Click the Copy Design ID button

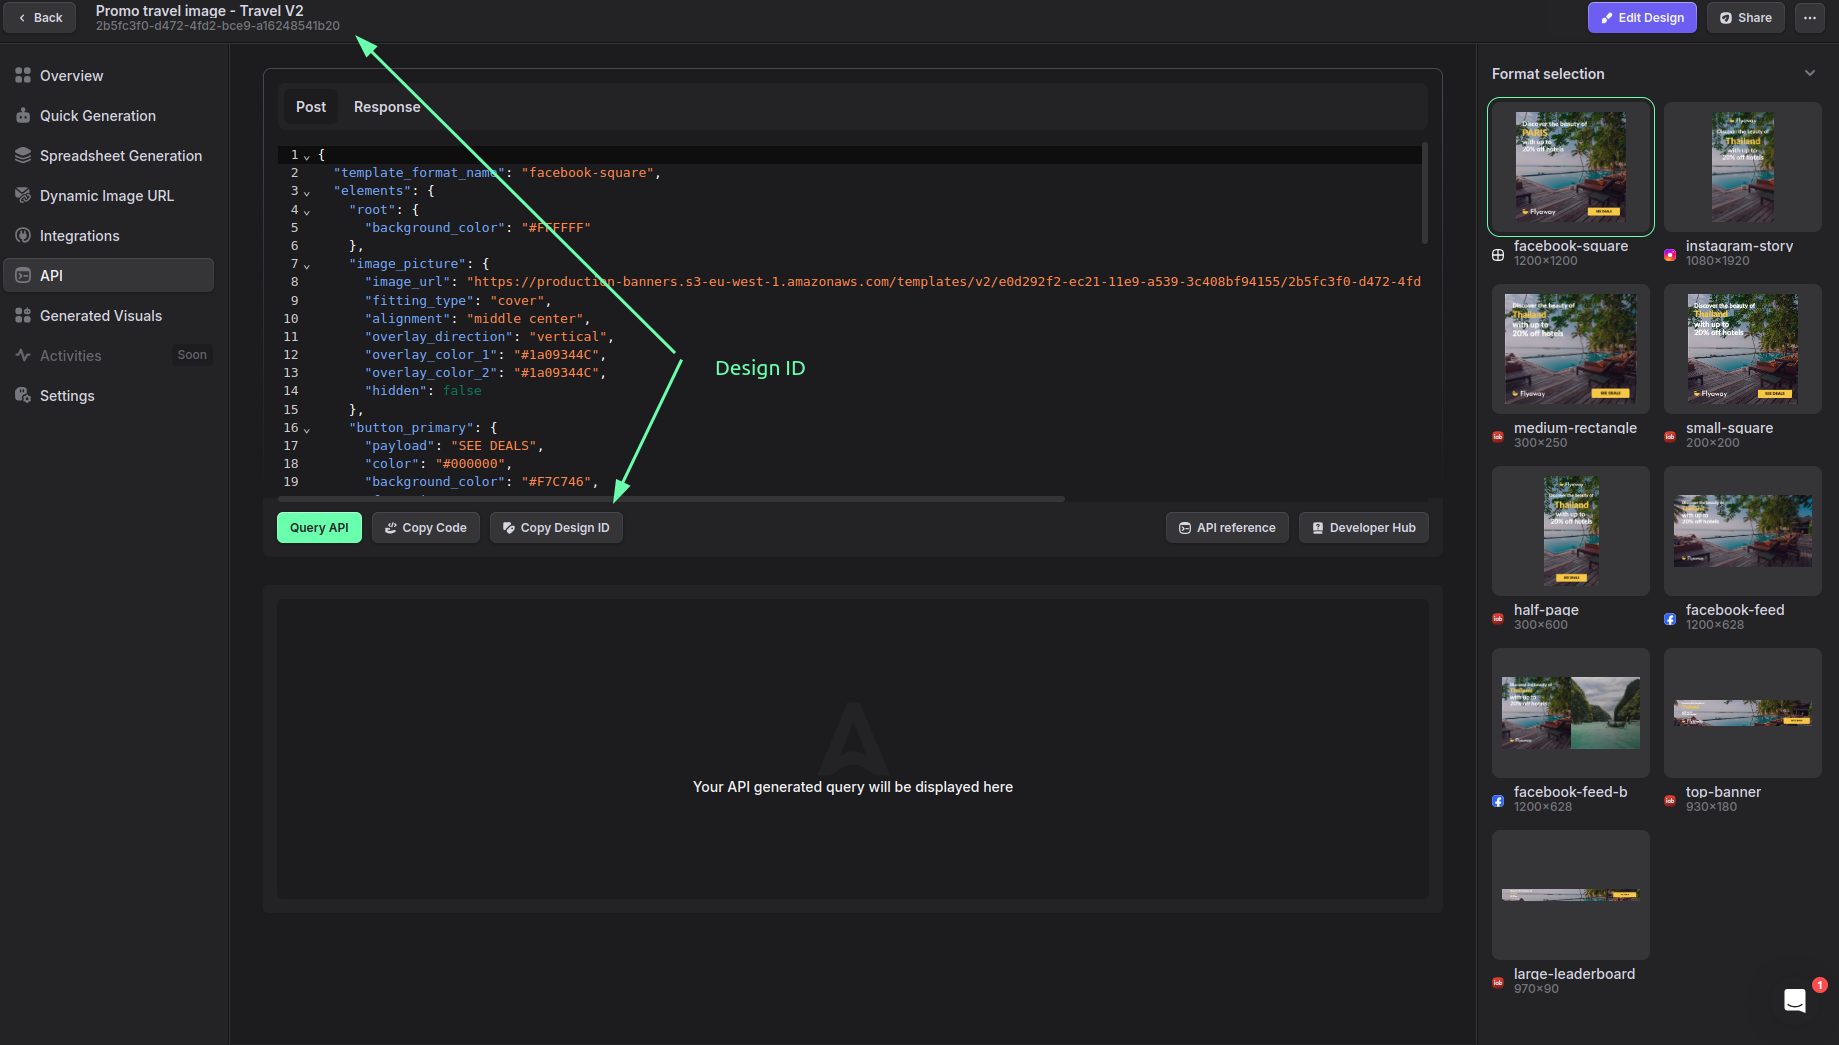[x=556, y=528]
